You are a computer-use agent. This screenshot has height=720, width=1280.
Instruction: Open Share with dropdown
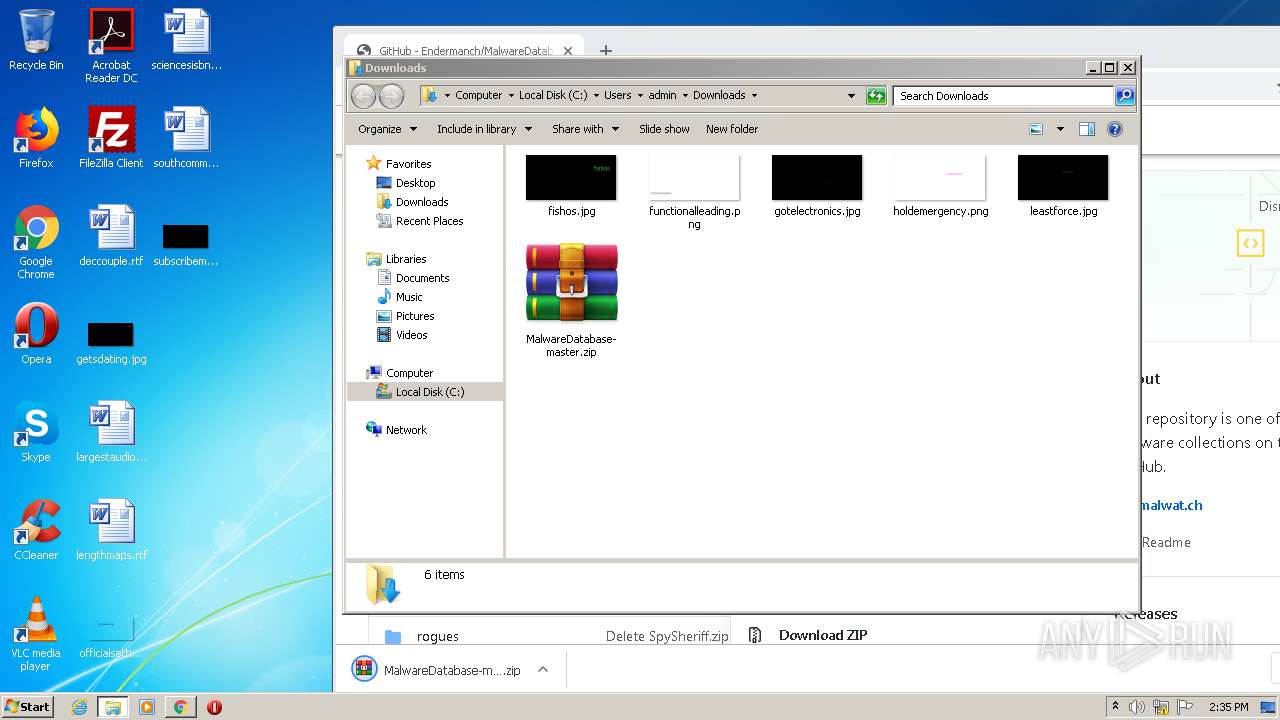(x=586, y=129)
